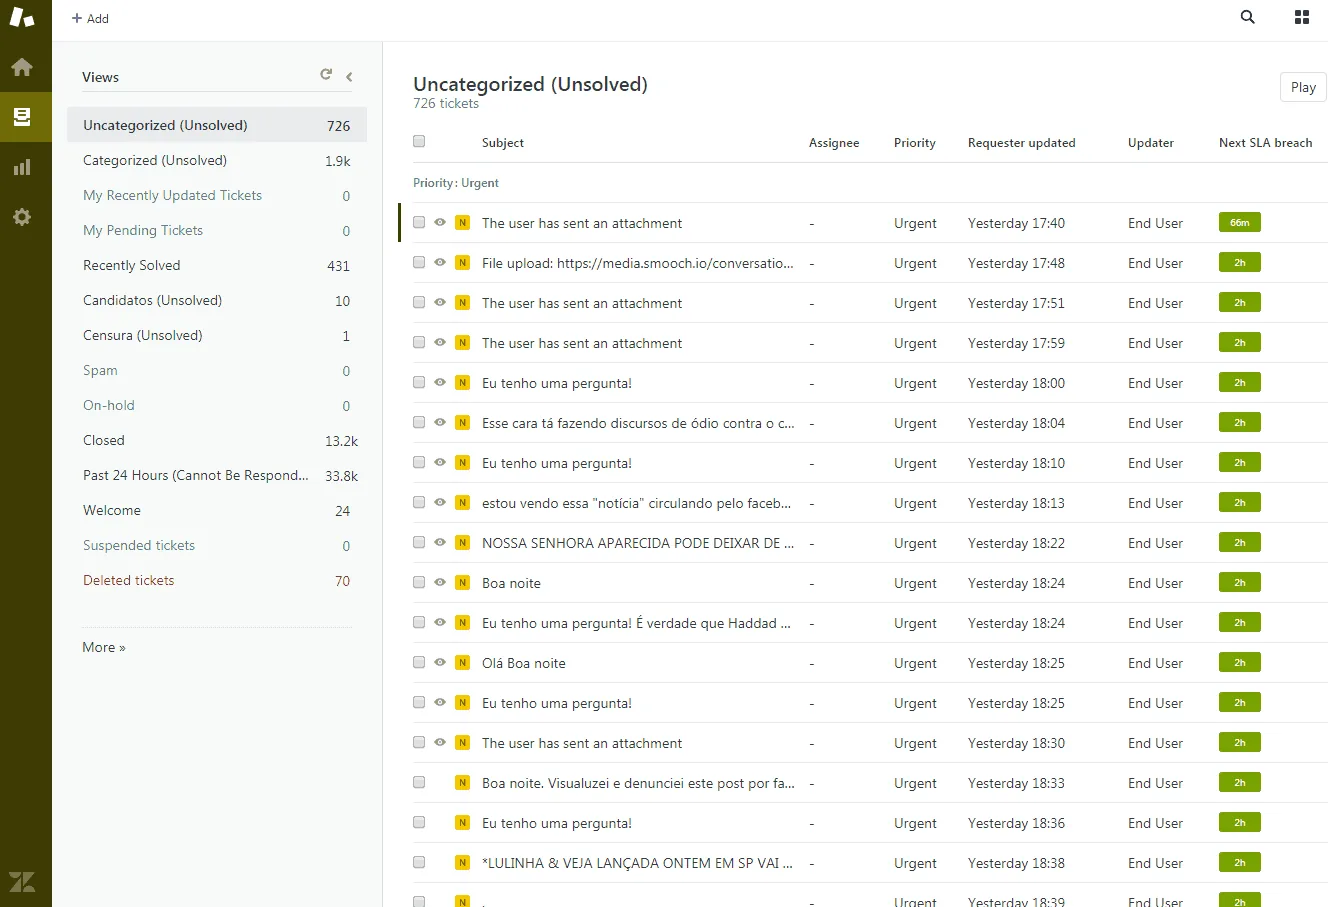The width and height of the screenshot is (1328, 907).
Task: Click the N status badge on Olá Boa noite
Action: point(462,663)
